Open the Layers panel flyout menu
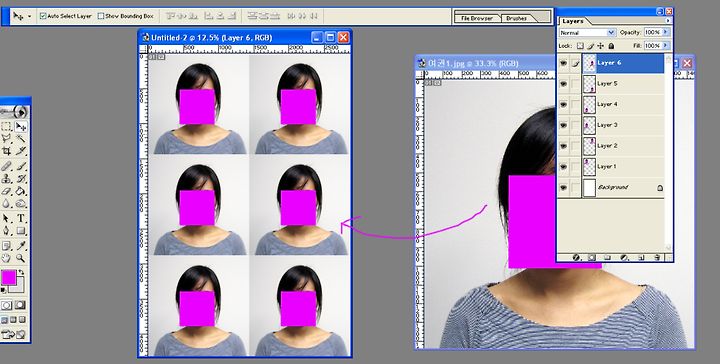The width and height of the screenshot is (720, 364). tap(668, 21)
